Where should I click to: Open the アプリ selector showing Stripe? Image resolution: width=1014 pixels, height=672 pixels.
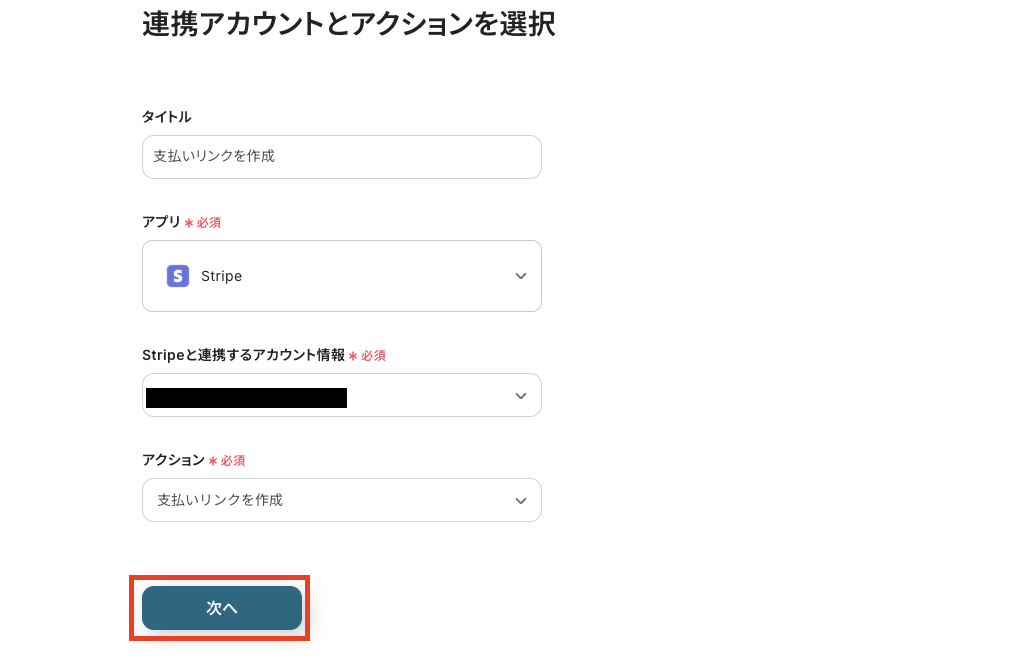coord(342,276)
